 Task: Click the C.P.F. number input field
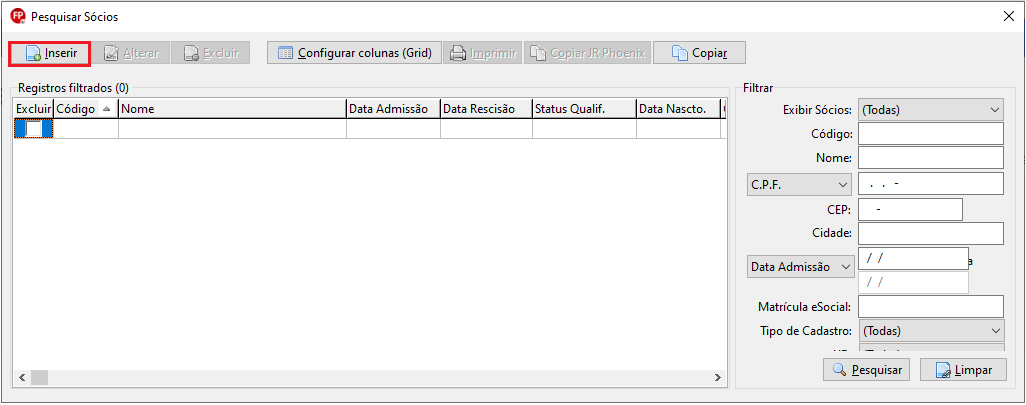pos(930,184)
